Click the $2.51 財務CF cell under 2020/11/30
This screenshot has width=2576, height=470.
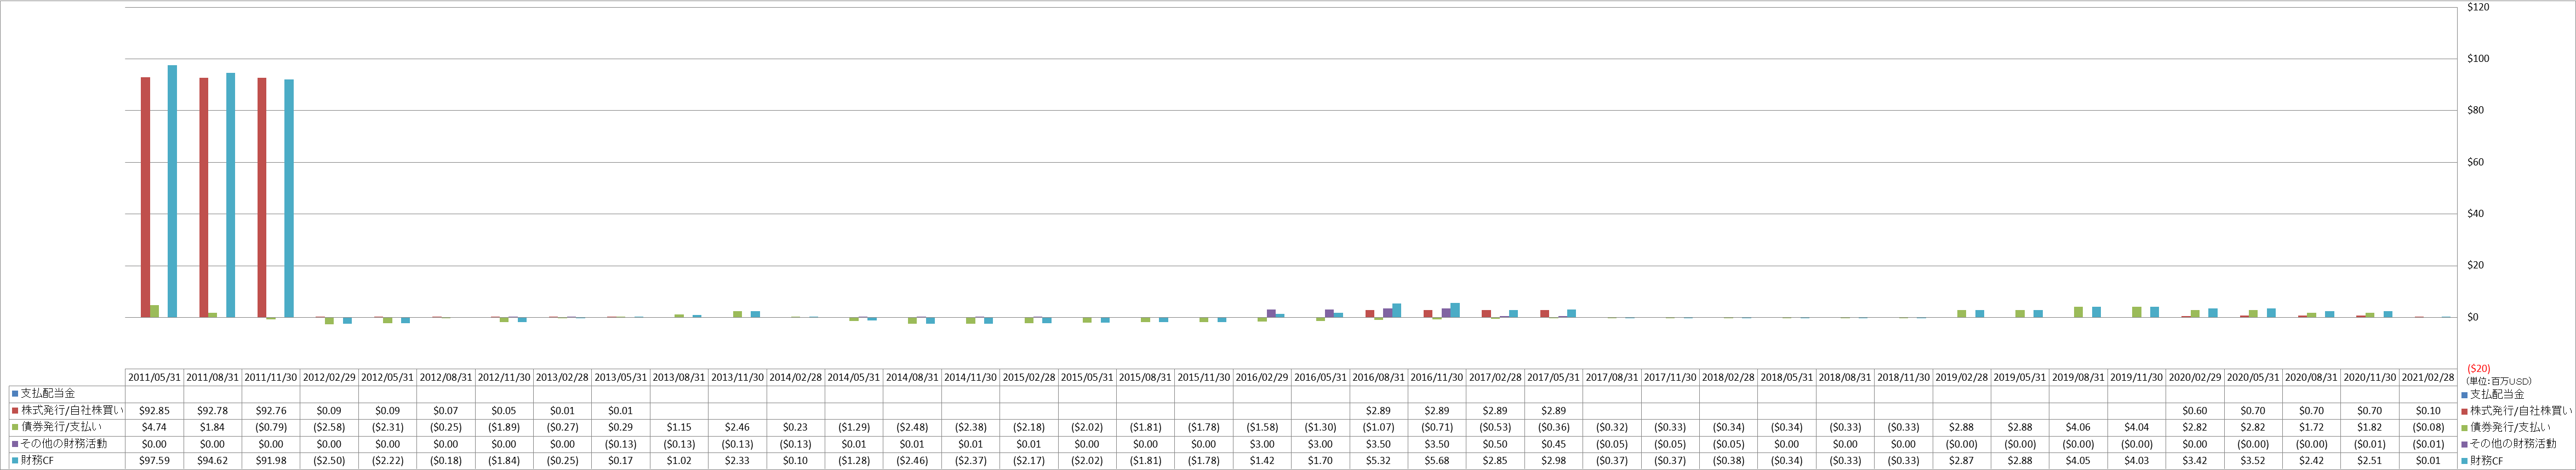point(2370,461)
